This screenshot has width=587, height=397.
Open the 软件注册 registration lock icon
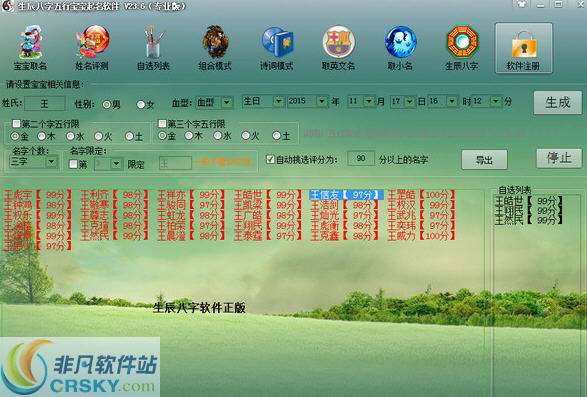tap(523, 48)
